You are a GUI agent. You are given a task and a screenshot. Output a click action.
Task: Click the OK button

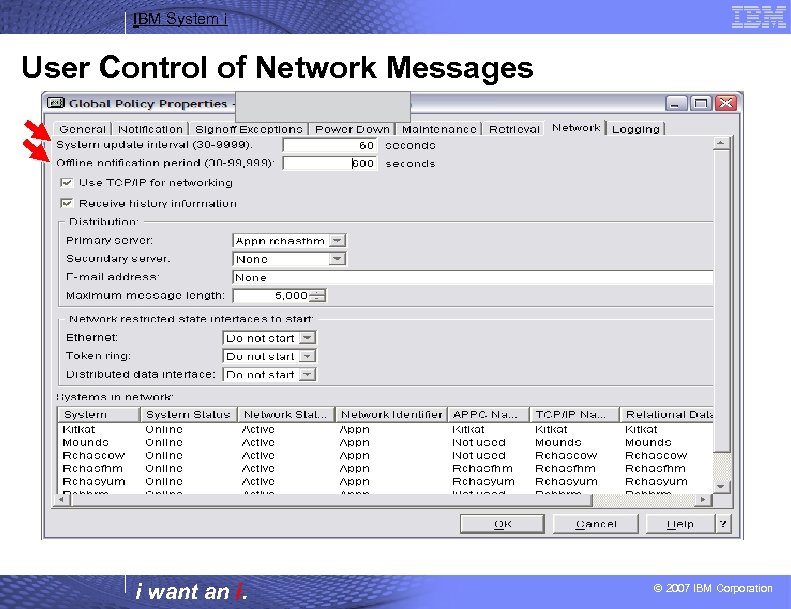pos(502,524)
